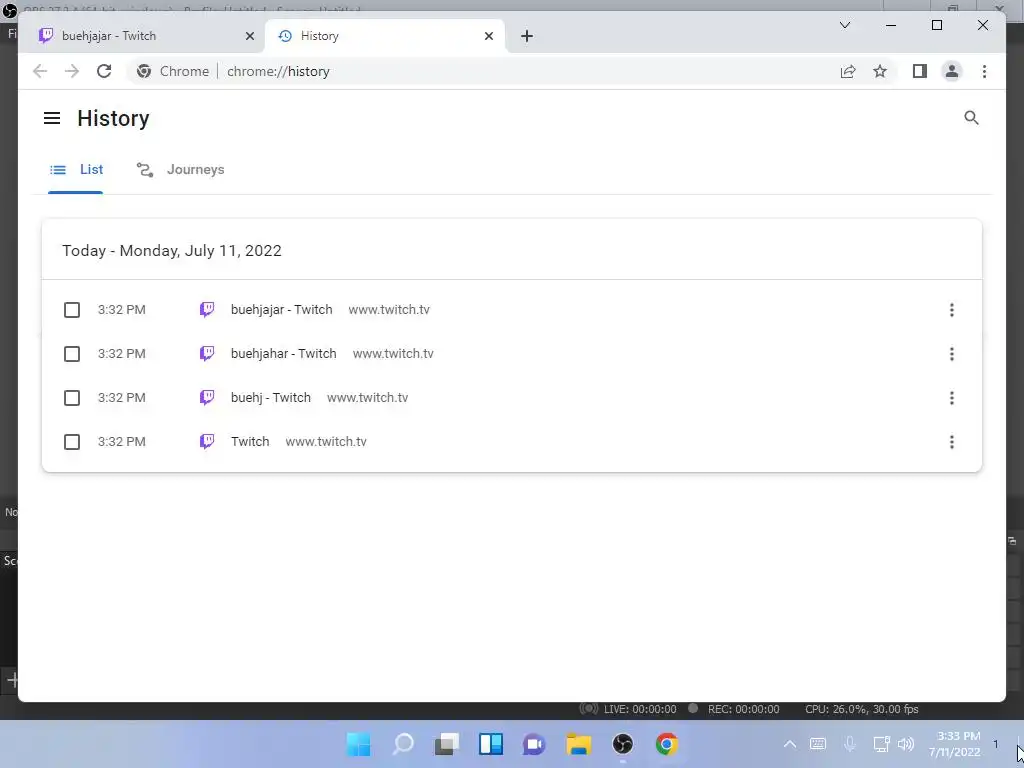Click the browser back arrow

click(40, 71)
